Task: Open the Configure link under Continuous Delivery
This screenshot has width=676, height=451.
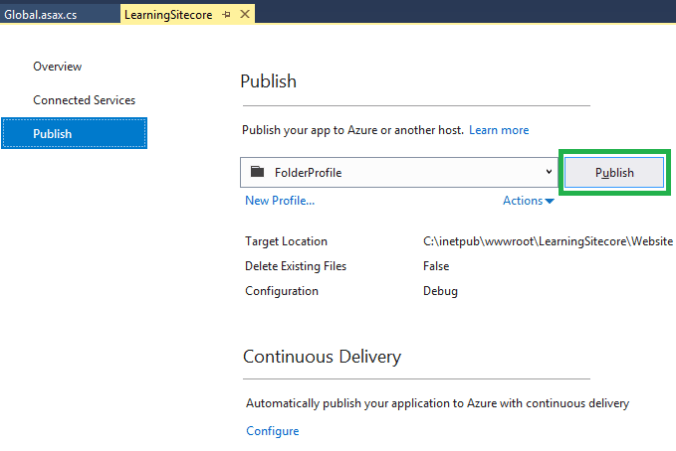Action: 272,431
